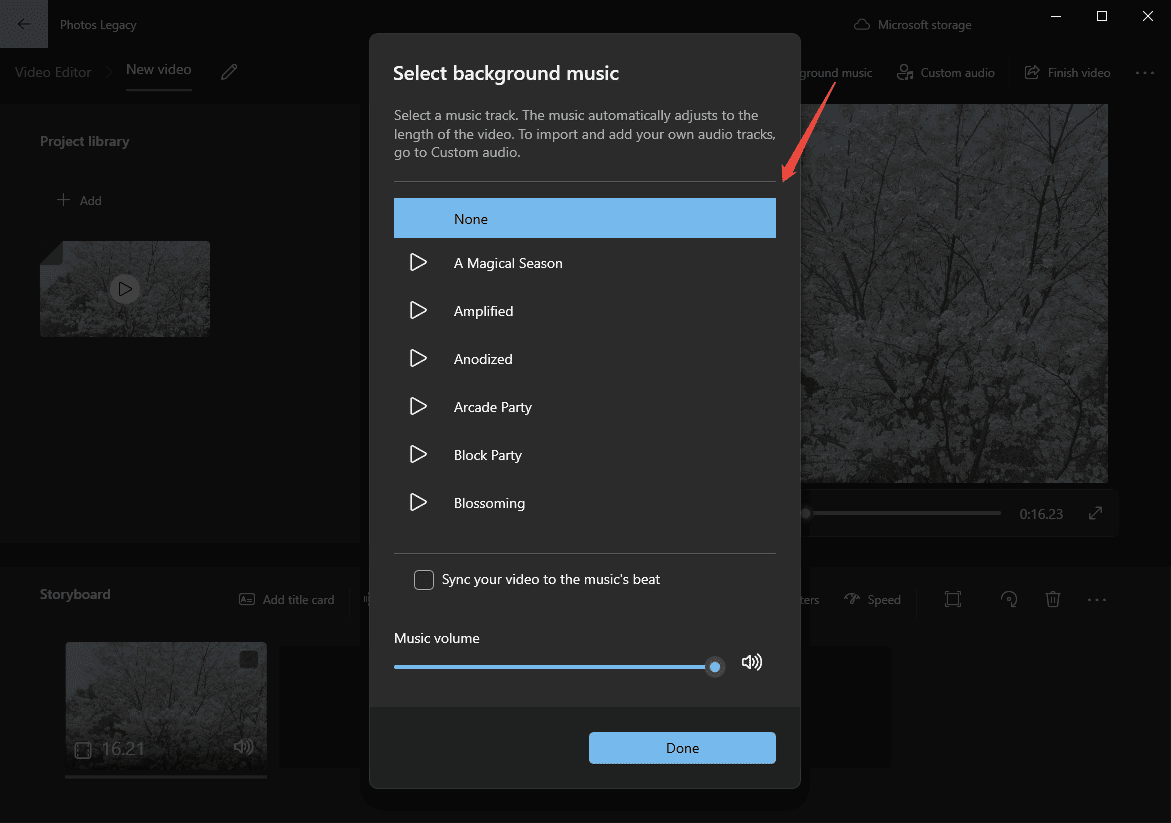Choose the Arcade Party track name
Screen dimensions: 1171x823
tap(492, 407)
